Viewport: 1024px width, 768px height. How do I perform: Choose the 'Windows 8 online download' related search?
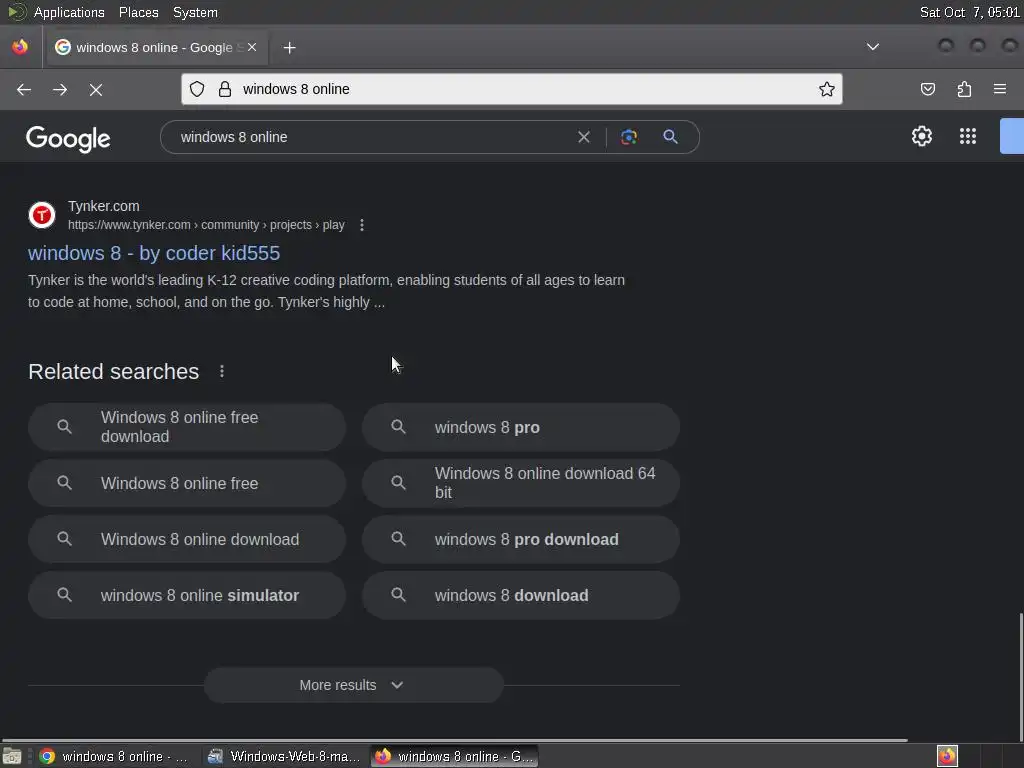point(187,539)
